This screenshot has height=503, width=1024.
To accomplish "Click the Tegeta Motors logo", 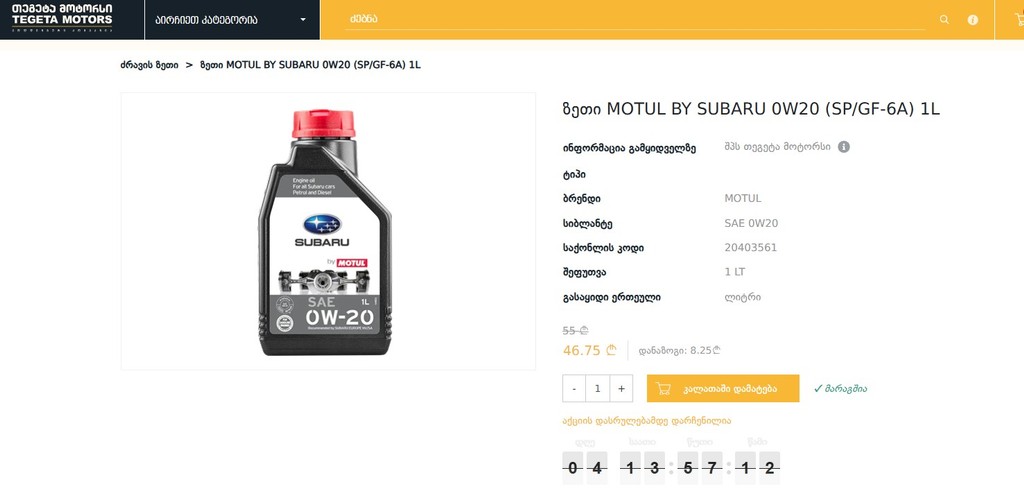I will pyautogui.click(x=61, y=19).
